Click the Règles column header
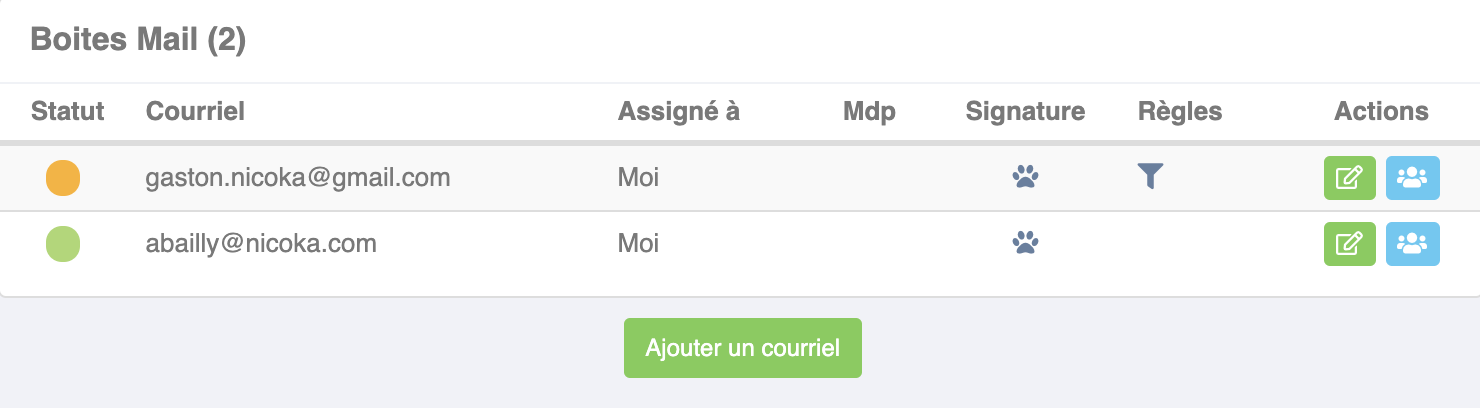 pyautogui.click(x=1180, y=111)
